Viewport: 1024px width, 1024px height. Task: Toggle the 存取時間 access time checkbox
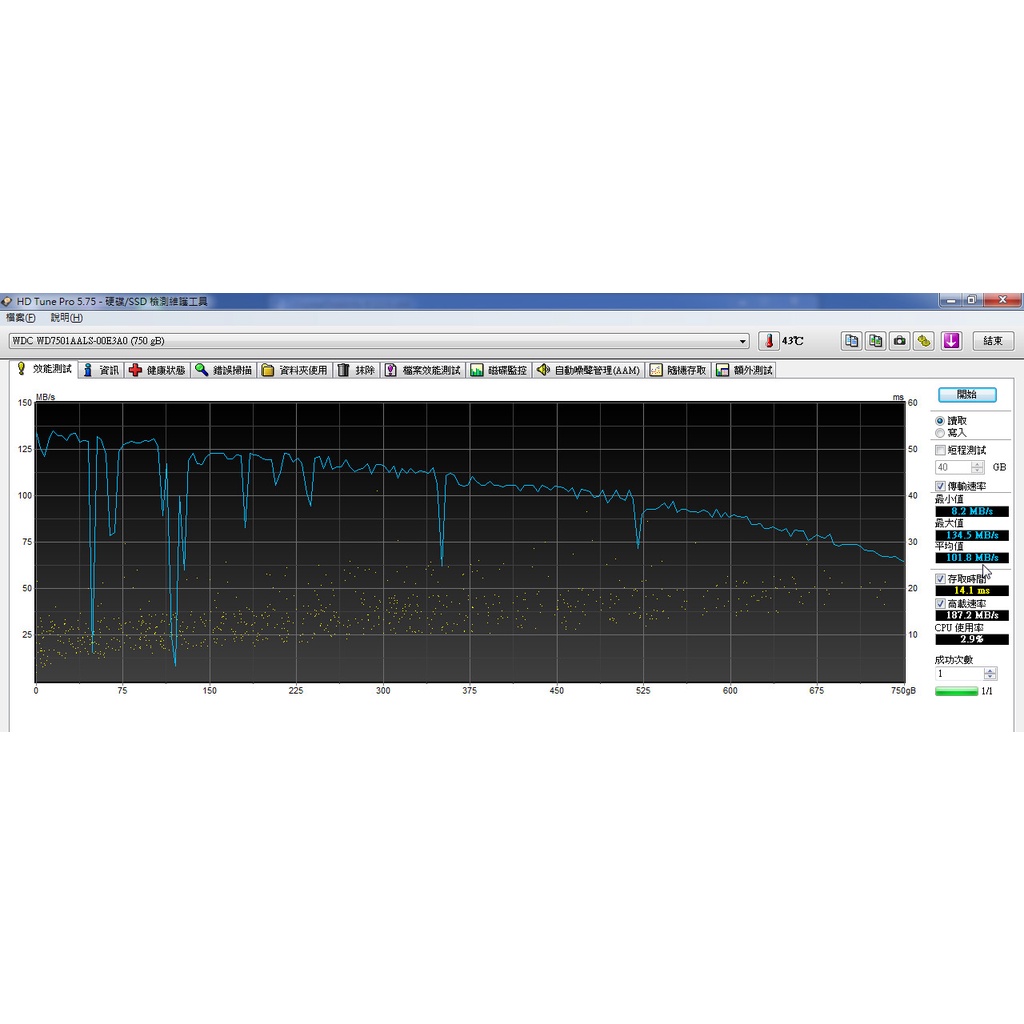(940, 579)
